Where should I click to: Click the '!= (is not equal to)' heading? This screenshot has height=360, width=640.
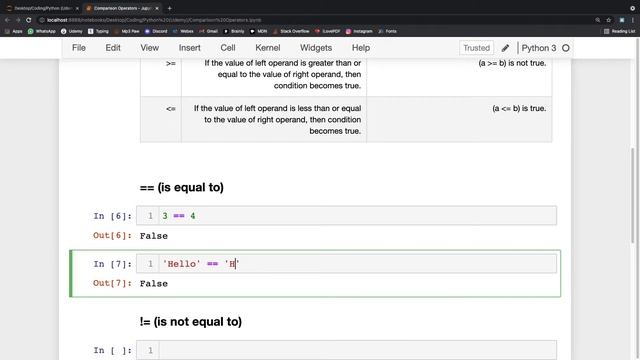[x=191, y=322]
